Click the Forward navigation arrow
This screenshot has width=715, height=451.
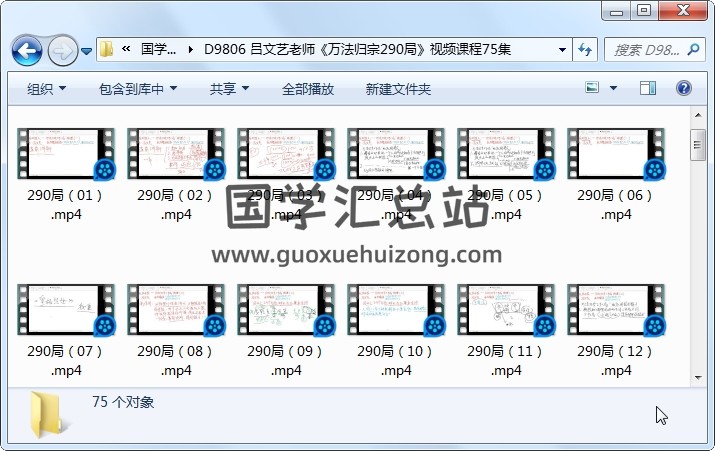pyautogui.click(x=62, y=51)
